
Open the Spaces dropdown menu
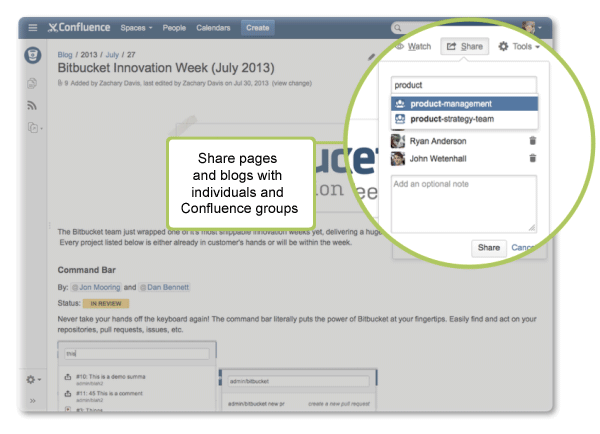tap(136, 28)
